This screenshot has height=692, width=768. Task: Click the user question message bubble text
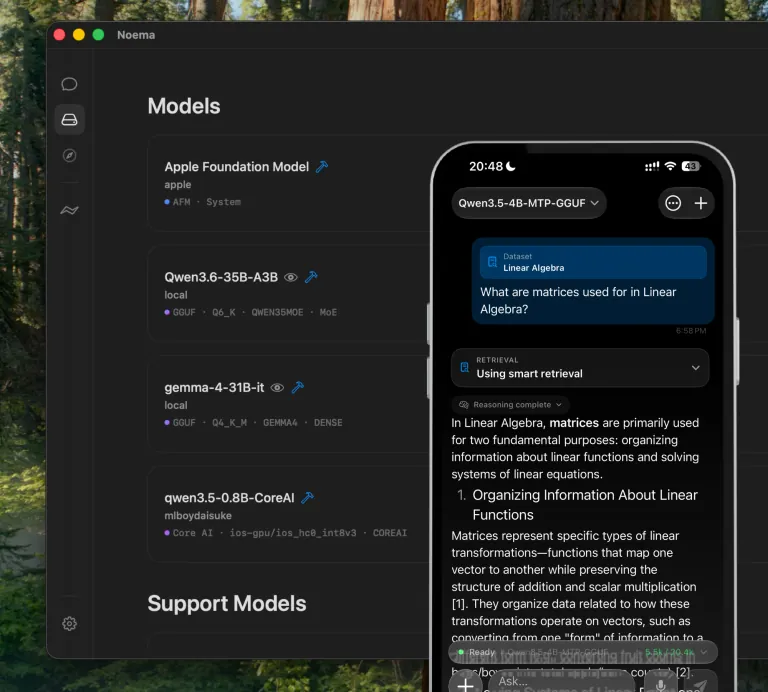coord(578,300)
